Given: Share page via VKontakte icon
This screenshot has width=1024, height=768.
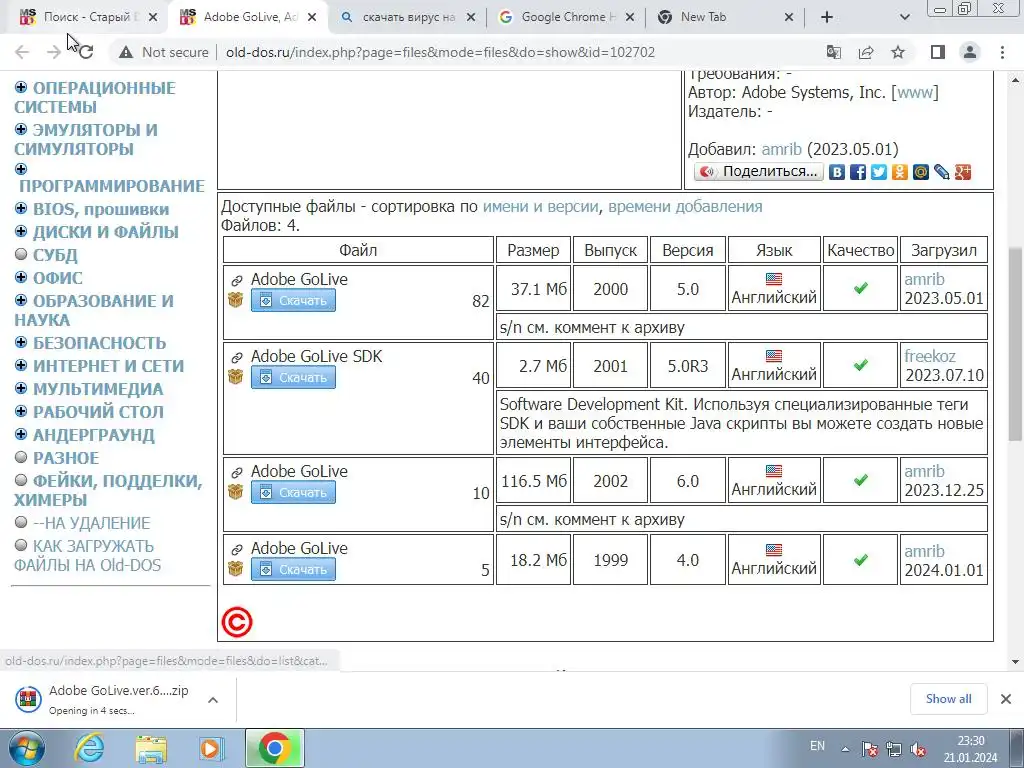Looking at the screenshot, I should (x=837, y=172).
